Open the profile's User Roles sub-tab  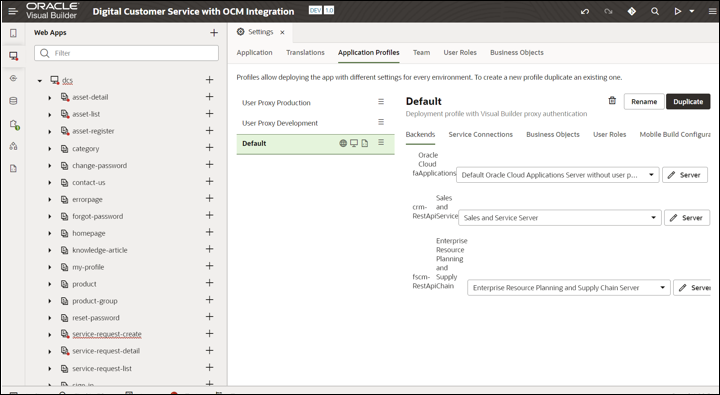609,135
